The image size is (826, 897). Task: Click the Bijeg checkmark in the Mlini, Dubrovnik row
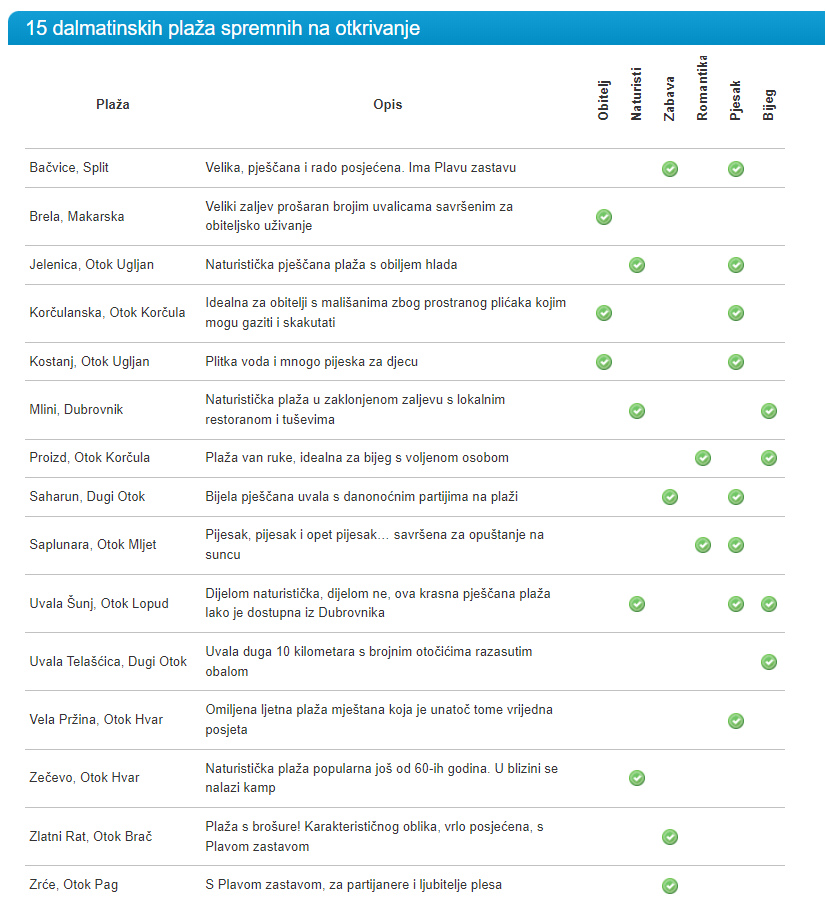coord(769,411)
